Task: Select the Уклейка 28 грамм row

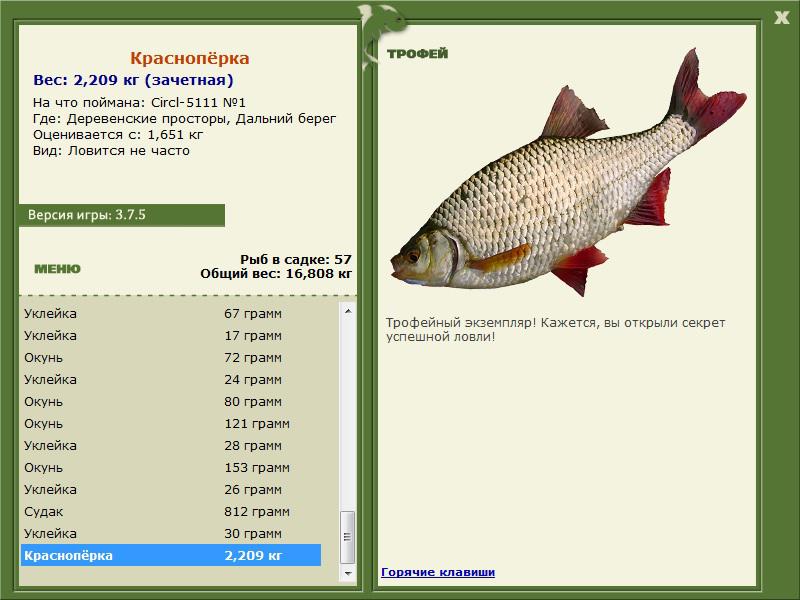Action: point(171,445)
